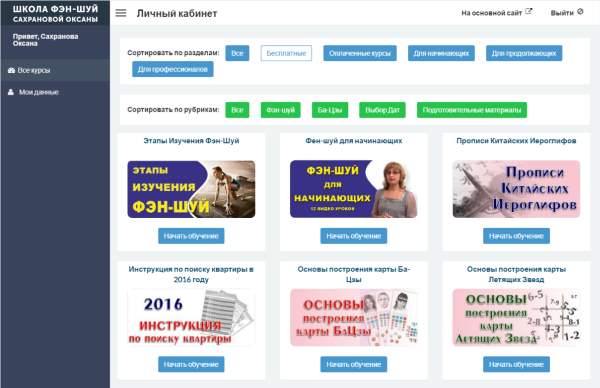Click the logout icon next to Выйти
600x388 pixels.
coord(580,12)
